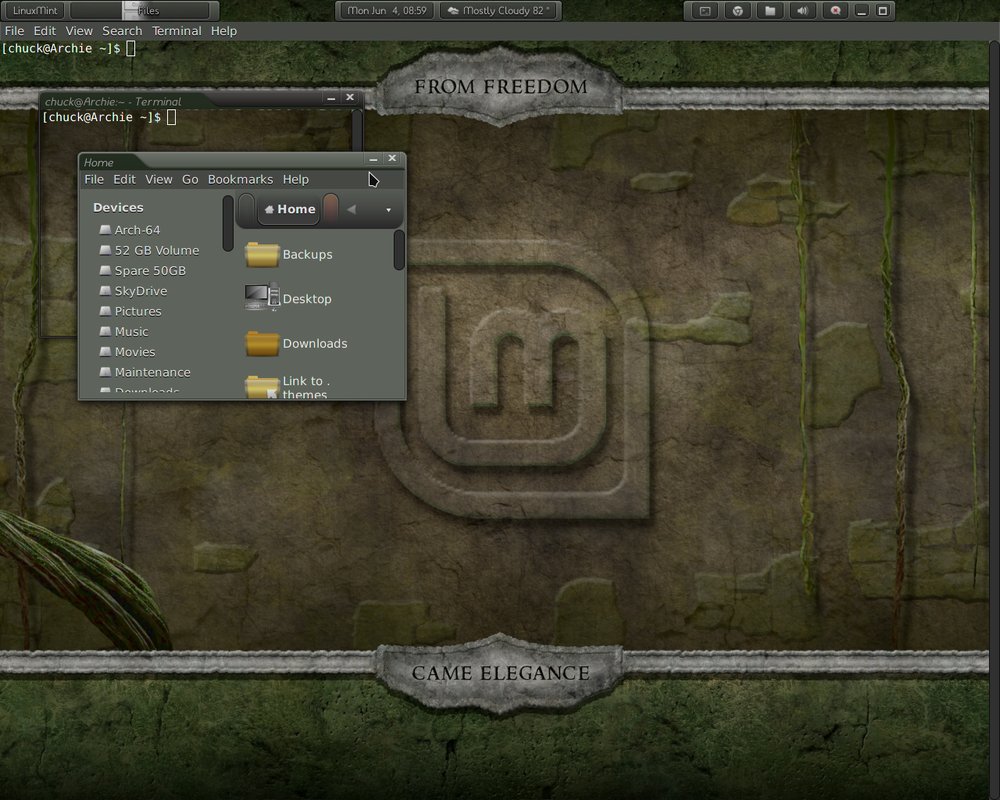The width and height of the screenshot is (1000, 800).
Task: Click the Home location button in the path bar
Action: (x=290, y=209)
